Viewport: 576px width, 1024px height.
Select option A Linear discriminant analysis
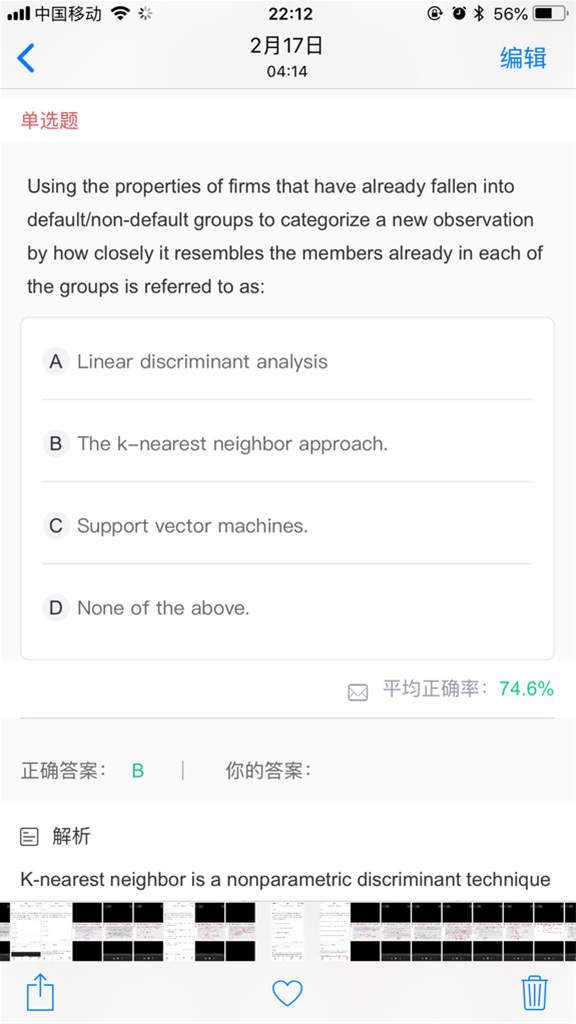click(287, 361)
